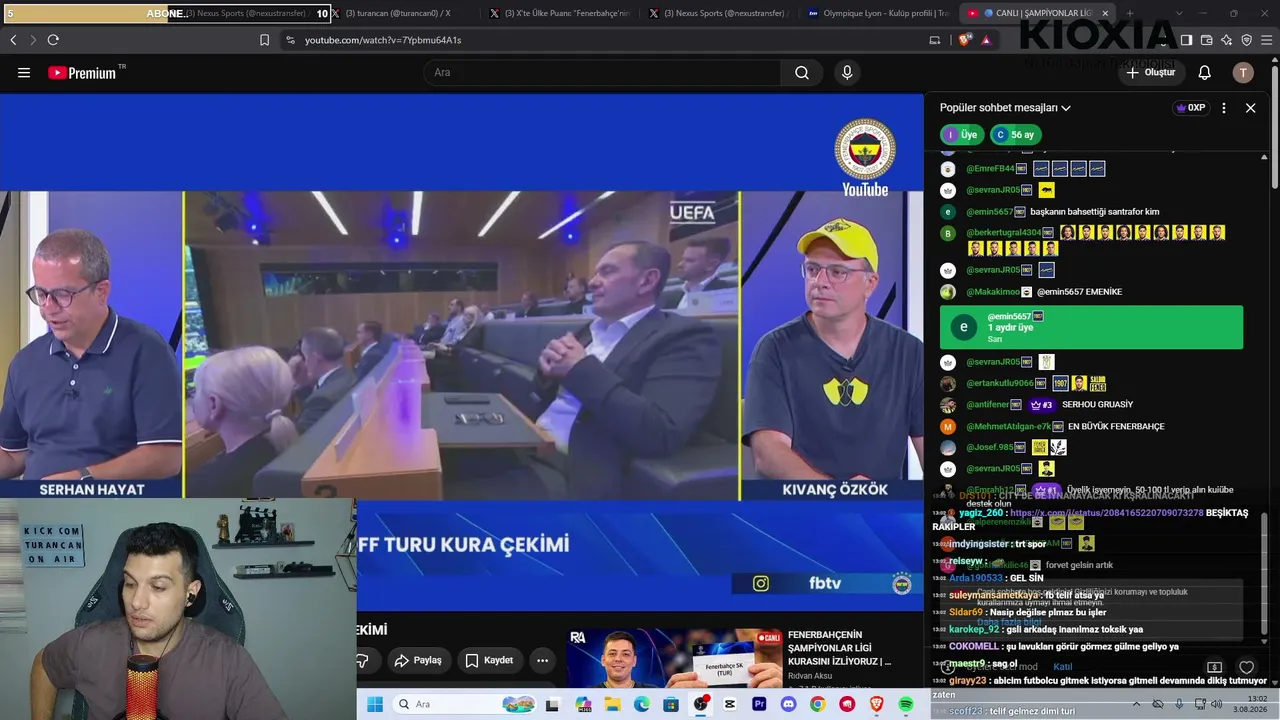Send a heart reaction in chat

point(1246,667)
